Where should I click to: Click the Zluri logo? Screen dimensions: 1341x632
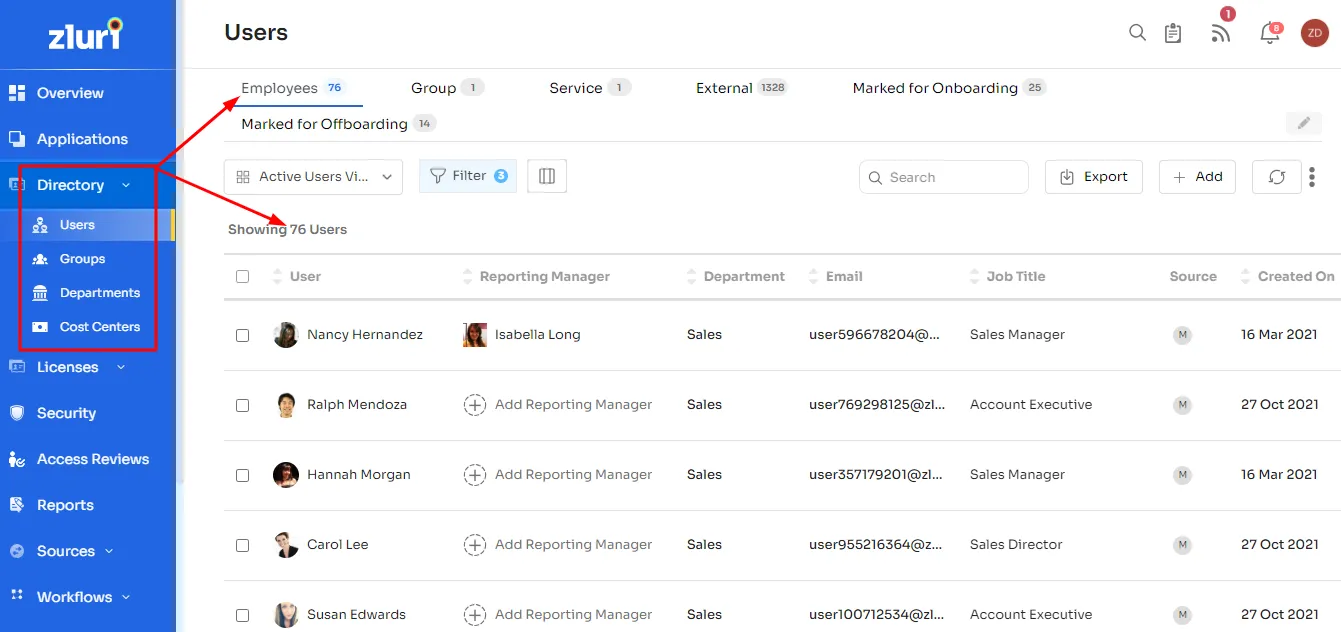click(x=85, y=35)
